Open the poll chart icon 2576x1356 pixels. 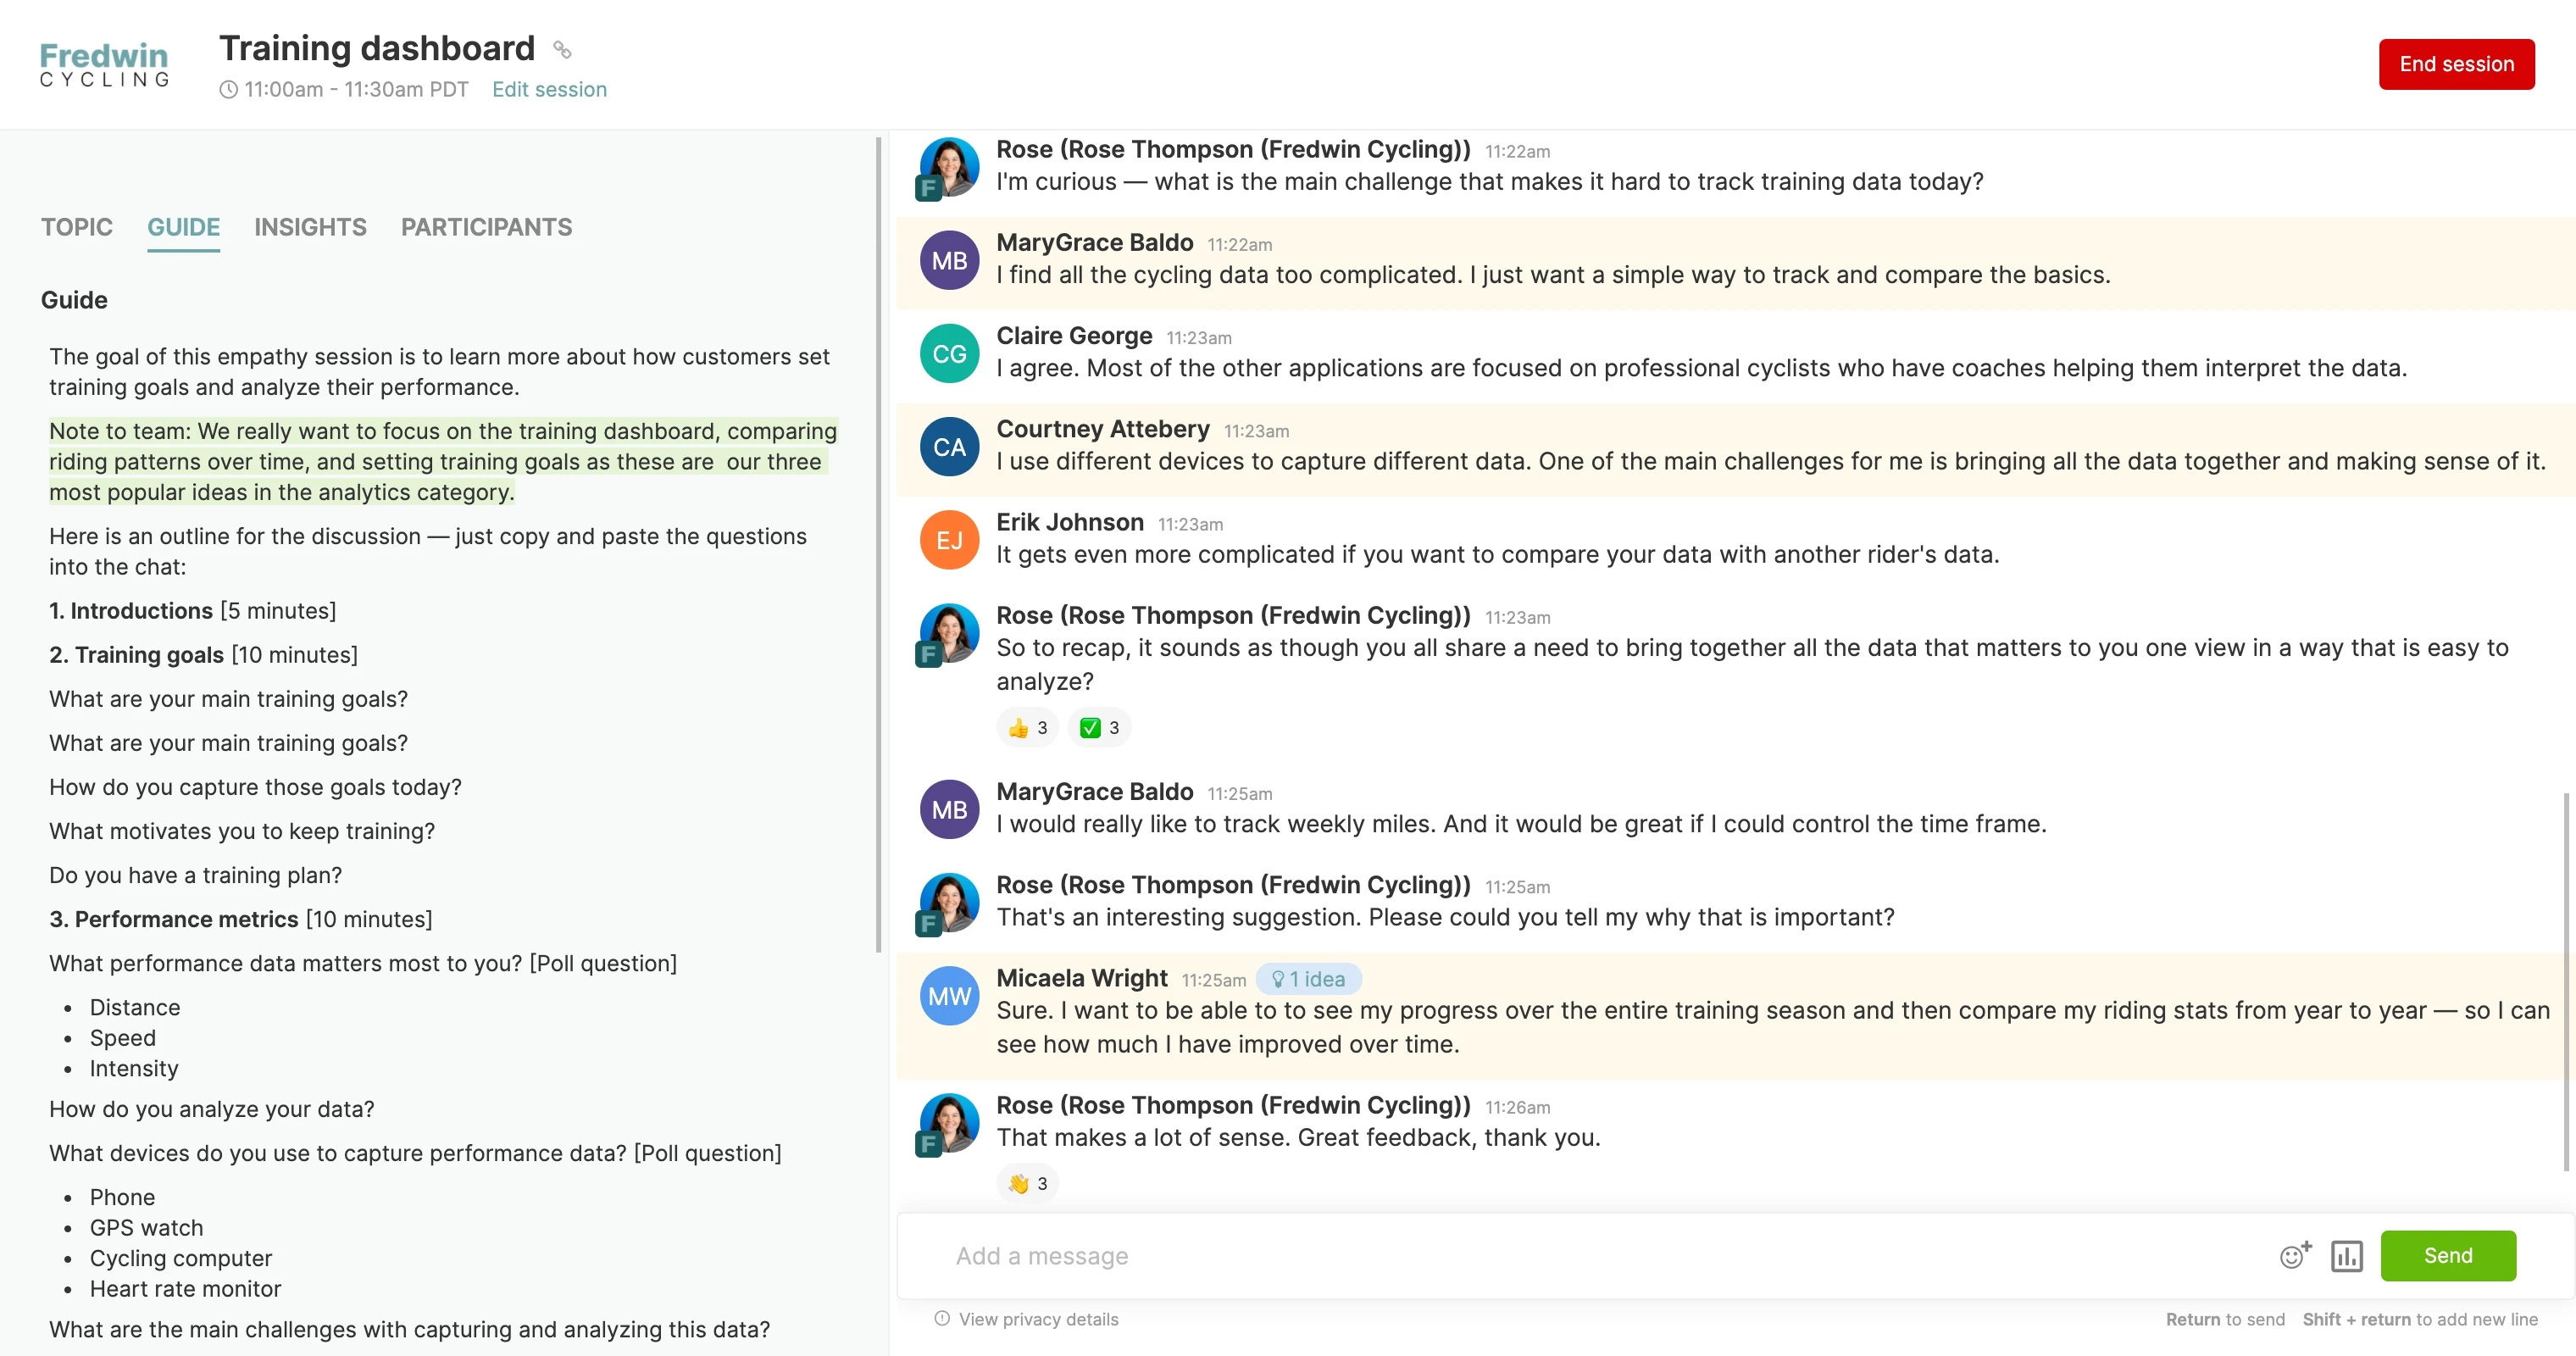click(2346, 1255)
